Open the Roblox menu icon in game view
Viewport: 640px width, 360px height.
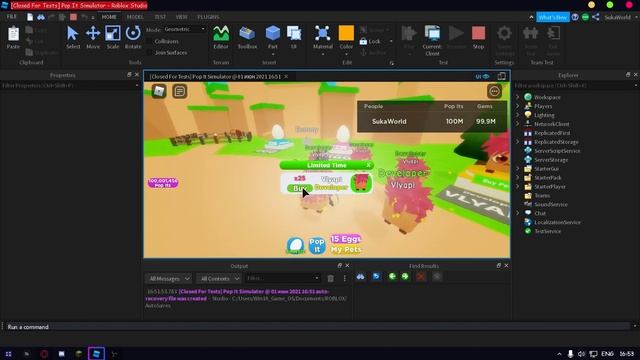pyautogui.click(x=159, y=91)
